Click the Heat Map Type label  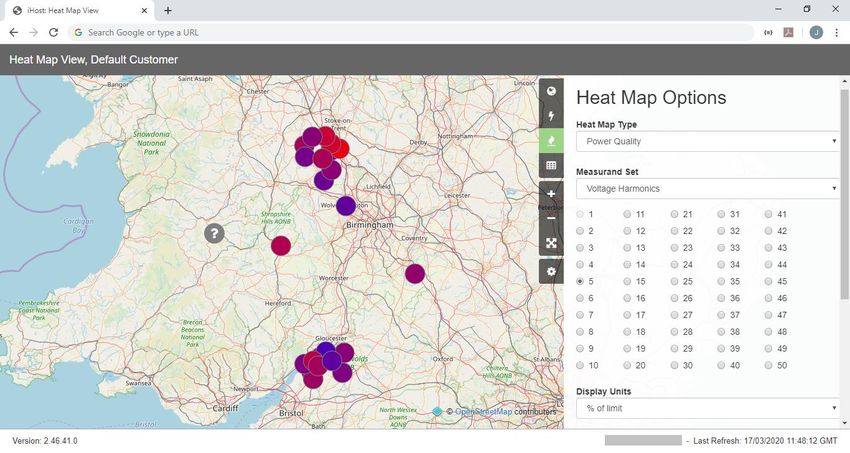click(x=607, y=125)
